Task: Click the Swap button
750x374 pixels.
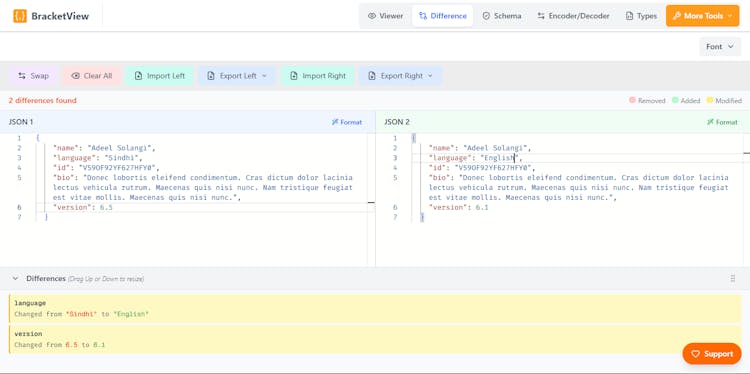Action: tap(33, 76)
